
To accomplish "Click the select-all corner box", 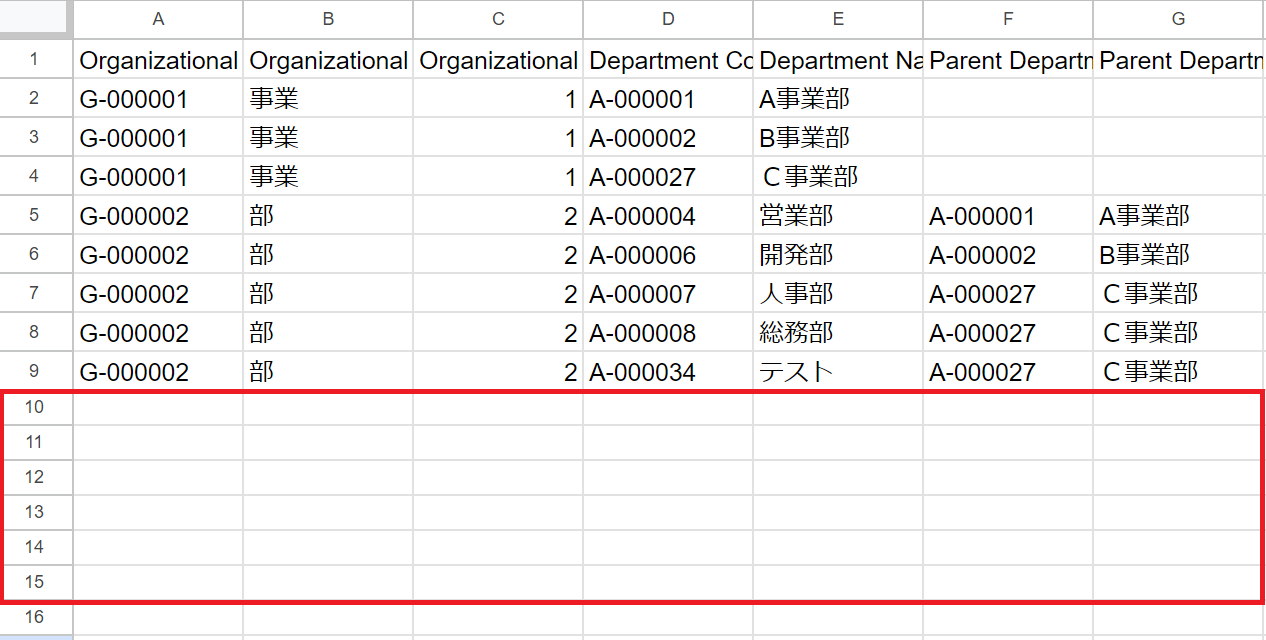I will [35, 19].
